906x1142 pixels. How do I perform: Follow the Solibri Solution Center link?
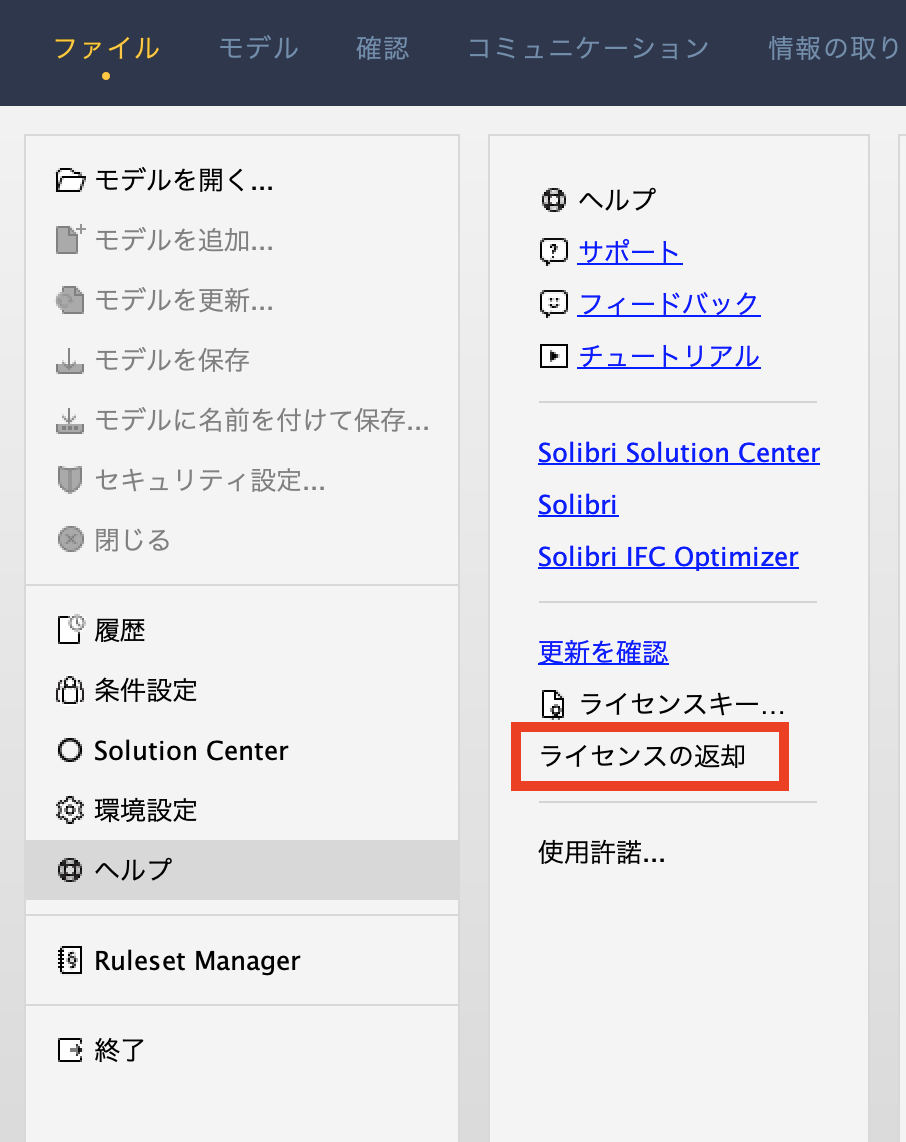click(x=679, y=453)
